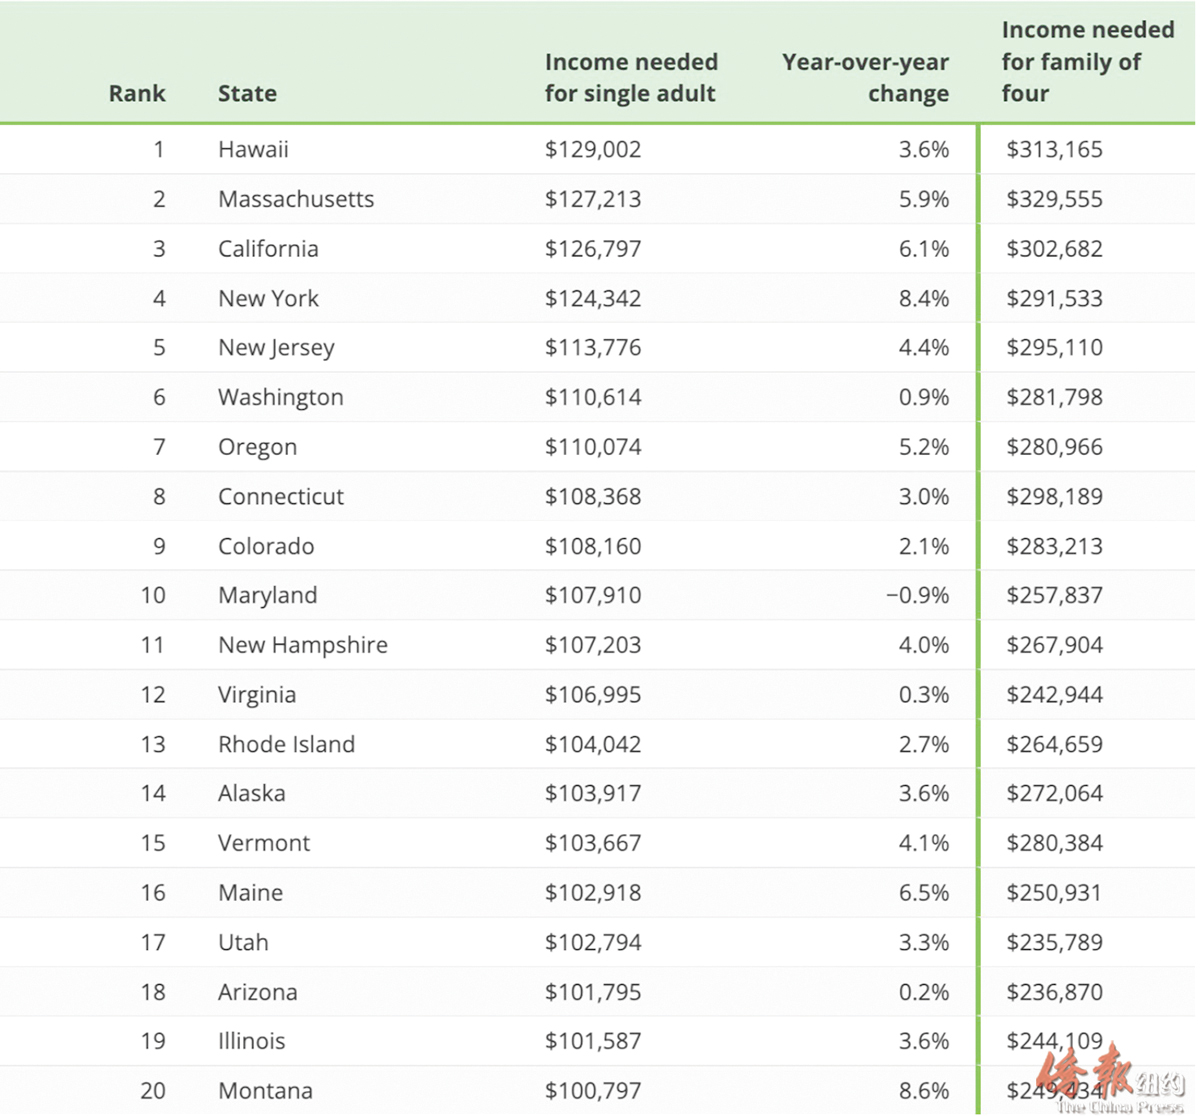Viewport: 1200px width, 1116px height.
Task: Click Income needed for single adult header
Action: tap(631, 77)
